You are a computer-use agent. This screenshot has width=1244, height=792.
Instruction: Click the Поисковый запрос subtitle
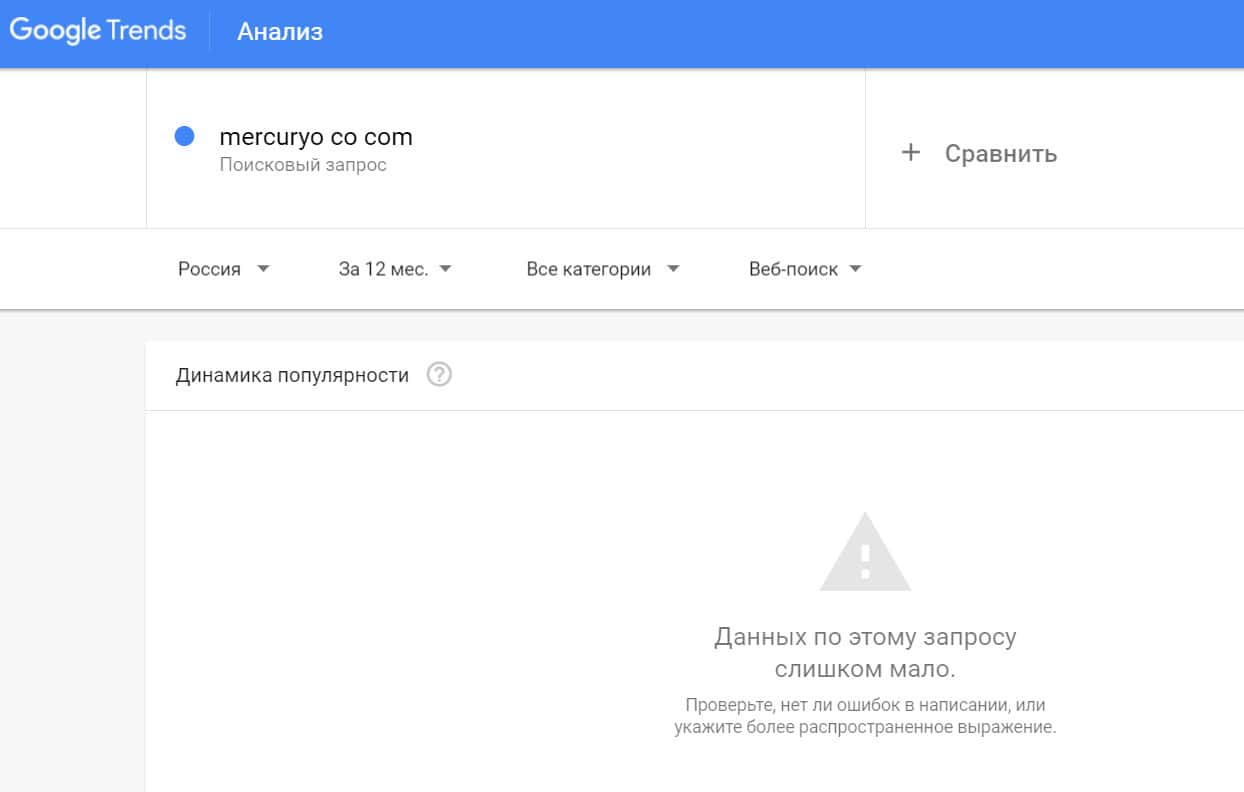(x=303, y=165)
